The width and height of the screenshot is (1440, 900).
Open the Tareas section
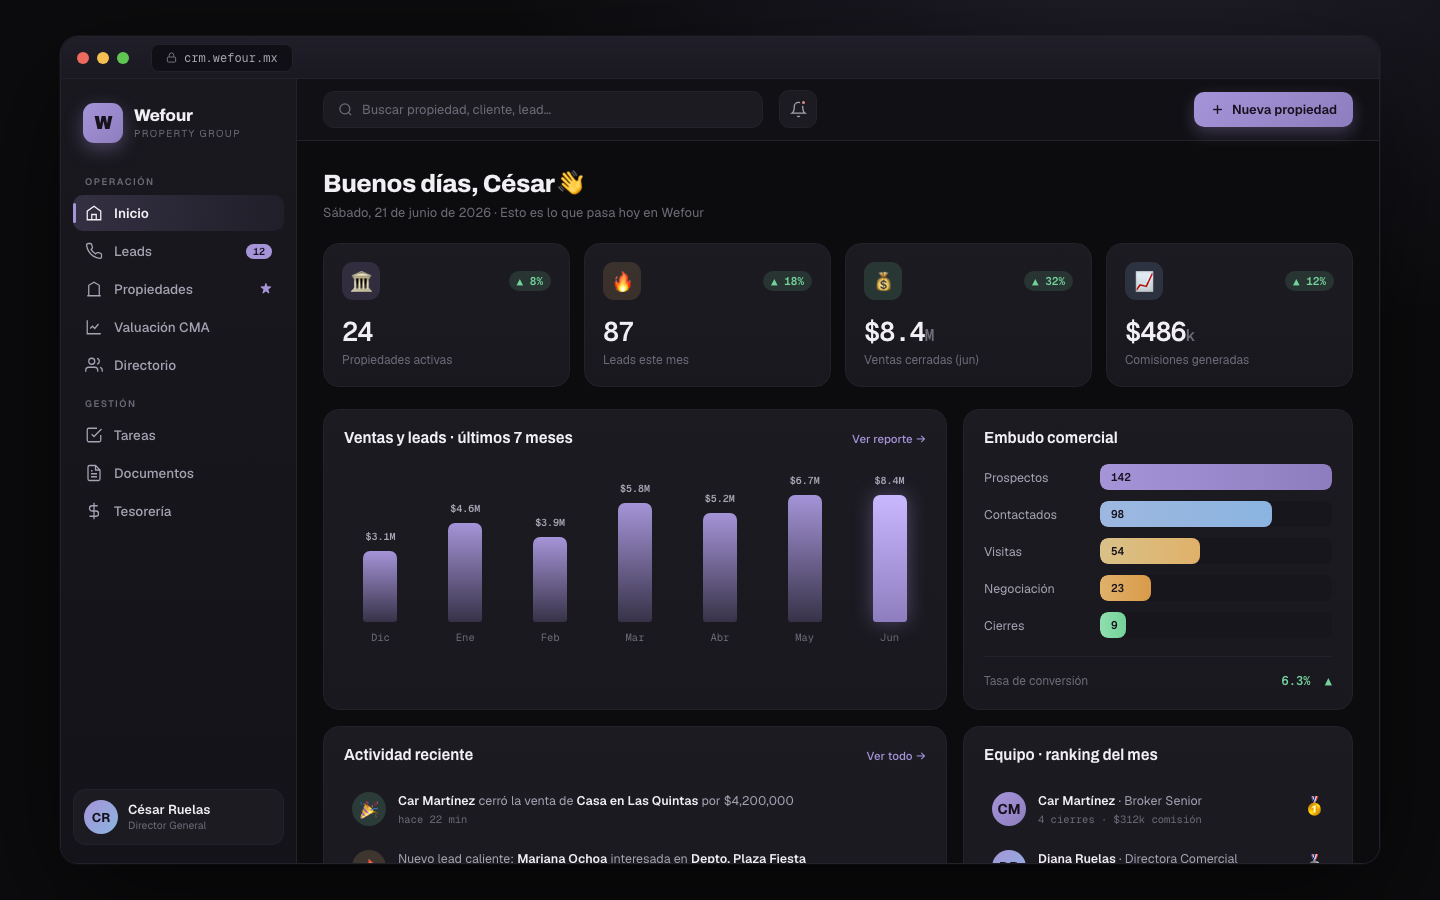pyautogui.click(x=178, y=435)
